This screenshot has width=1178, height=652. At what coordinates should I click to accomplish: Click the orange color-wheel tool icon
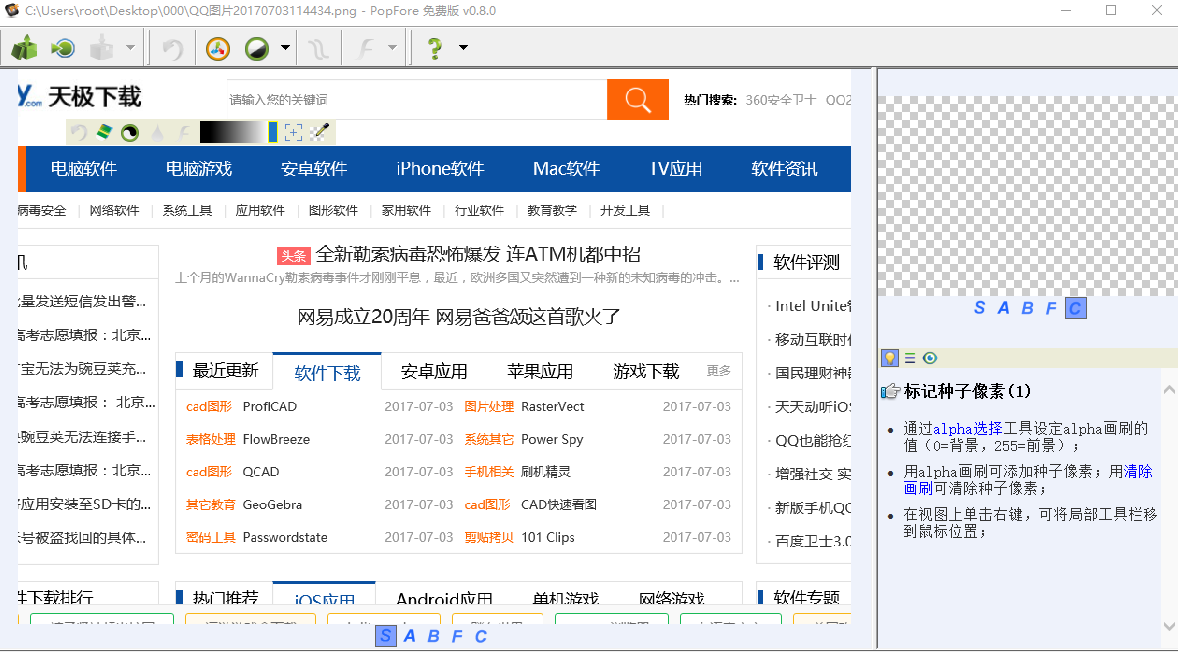click(218, 49)
